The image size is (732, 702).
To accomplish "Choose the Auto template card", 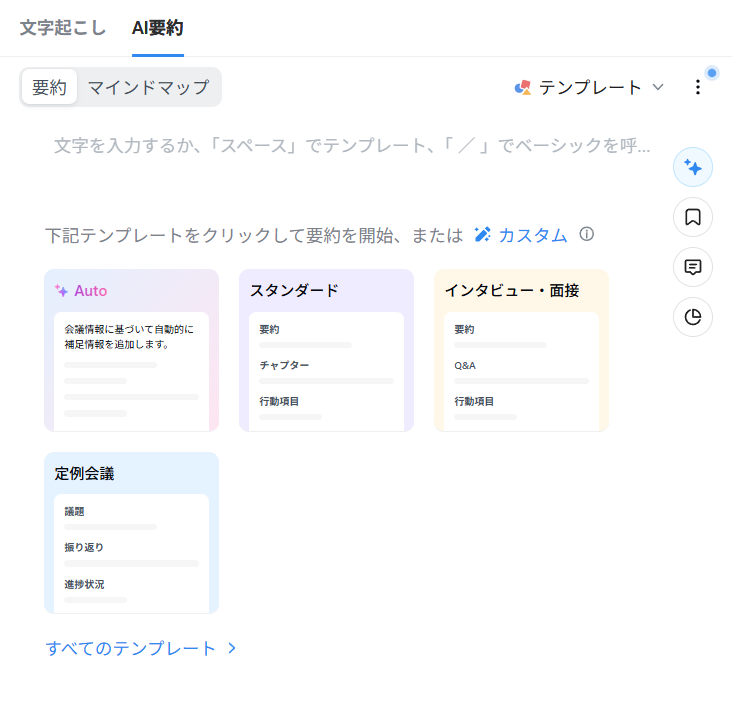I will (x=132, y=350).
